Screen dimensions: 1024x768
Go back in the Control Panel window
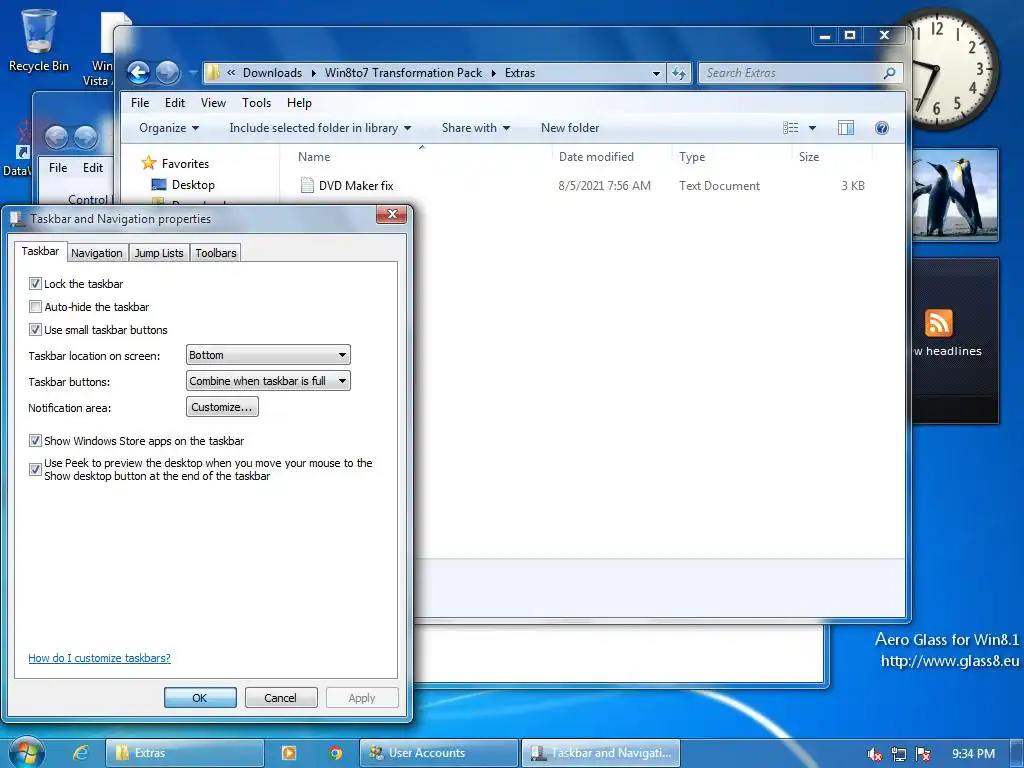tap(56, 137)
